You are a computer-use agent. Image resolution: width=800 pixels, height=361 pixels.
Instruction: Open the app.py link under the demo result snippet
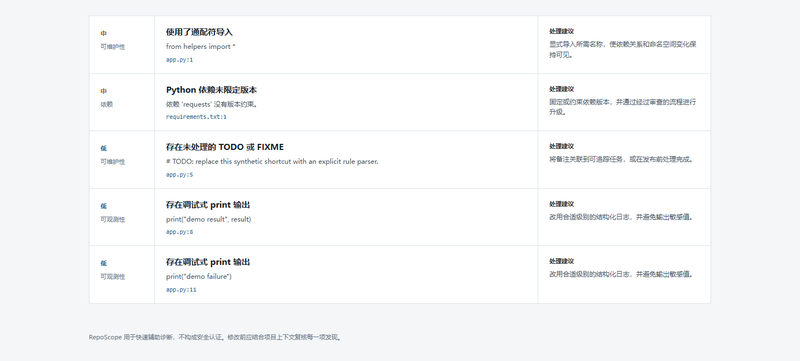click(180, 232)
